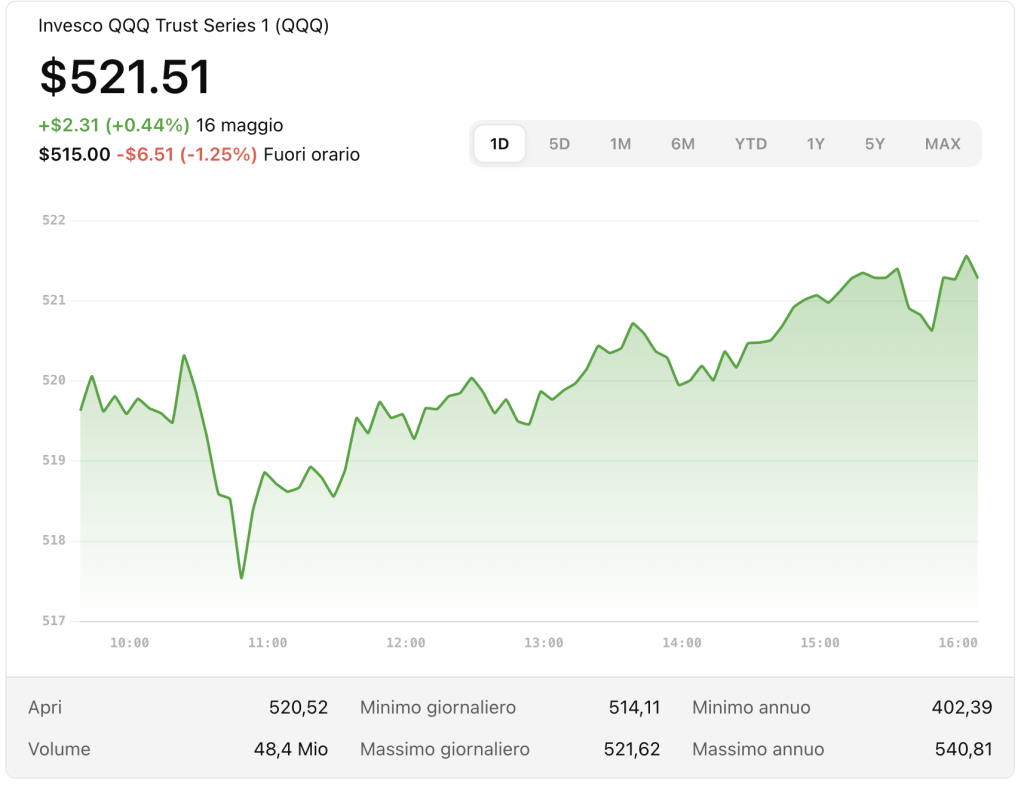Click the daily low value 514,11

click(634, 707)
